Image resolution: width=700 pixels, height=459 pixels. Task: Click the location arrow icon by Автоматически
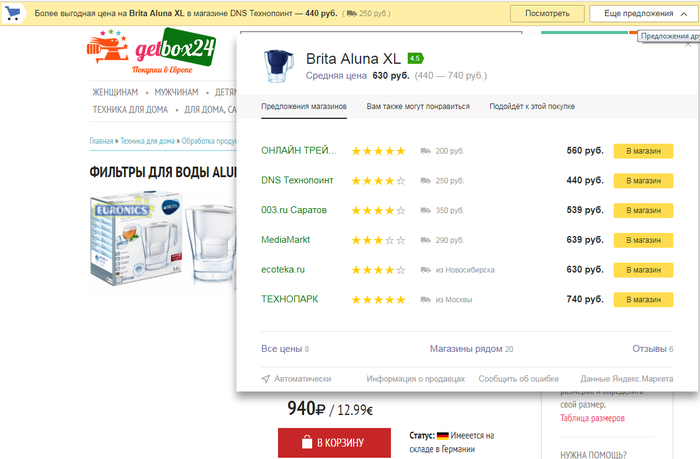coord(266,379)
